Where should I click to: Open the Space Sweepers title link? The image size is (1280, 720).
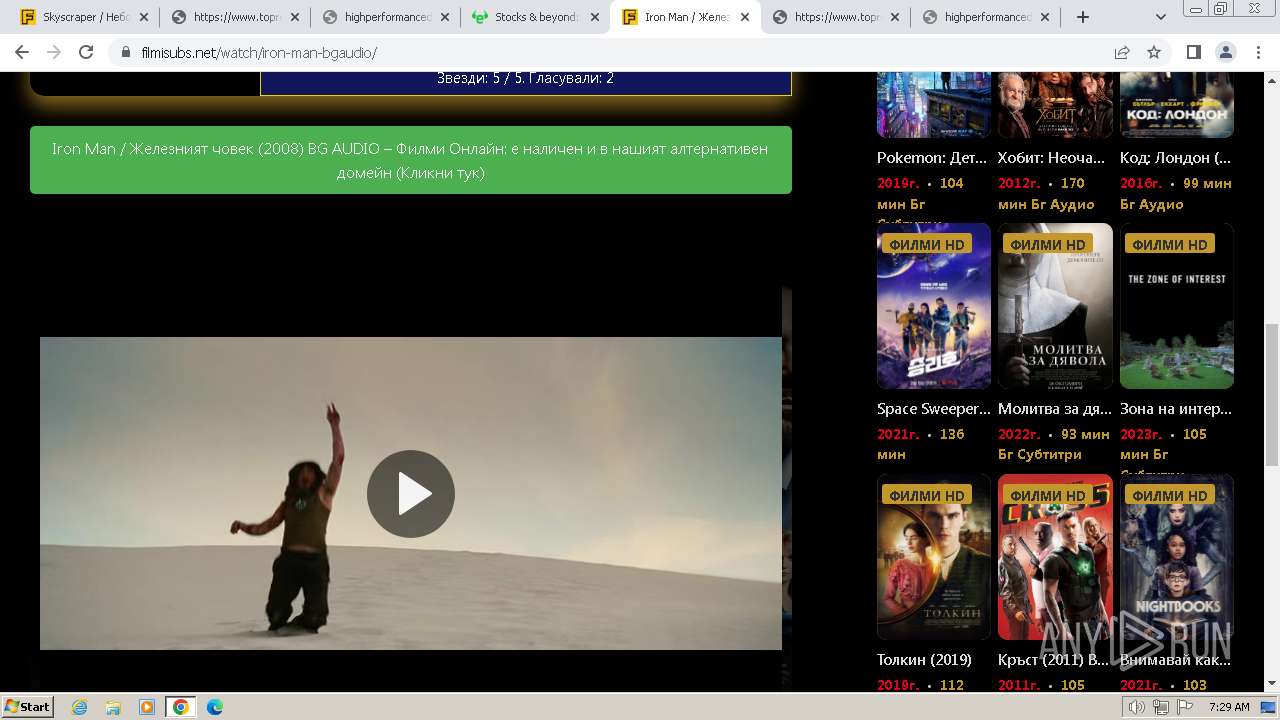(934, 409)
